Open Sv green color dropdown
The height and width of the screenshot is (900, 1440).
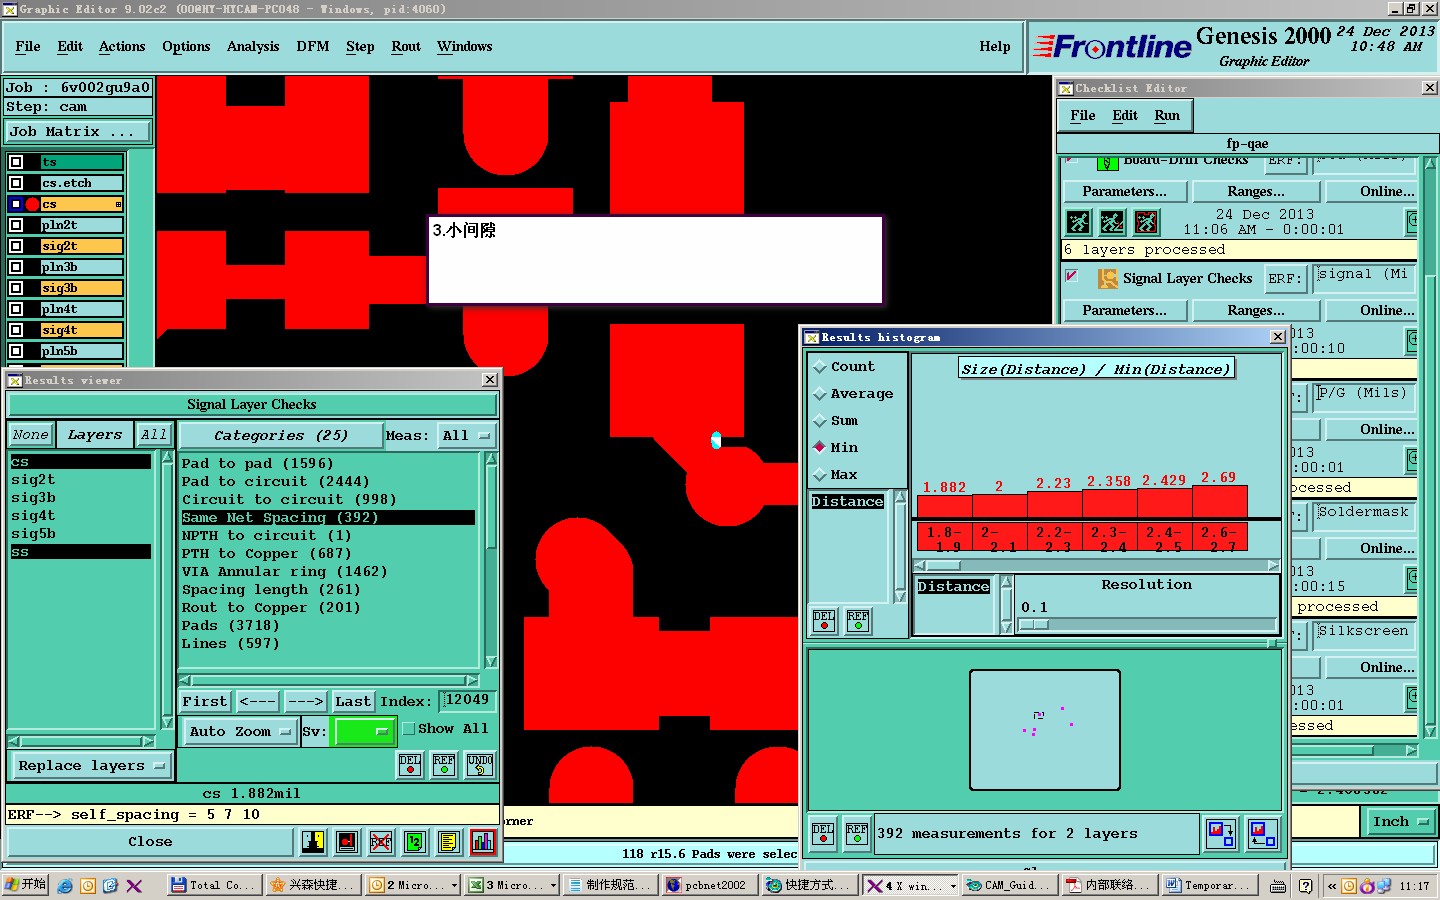point(364,732)
